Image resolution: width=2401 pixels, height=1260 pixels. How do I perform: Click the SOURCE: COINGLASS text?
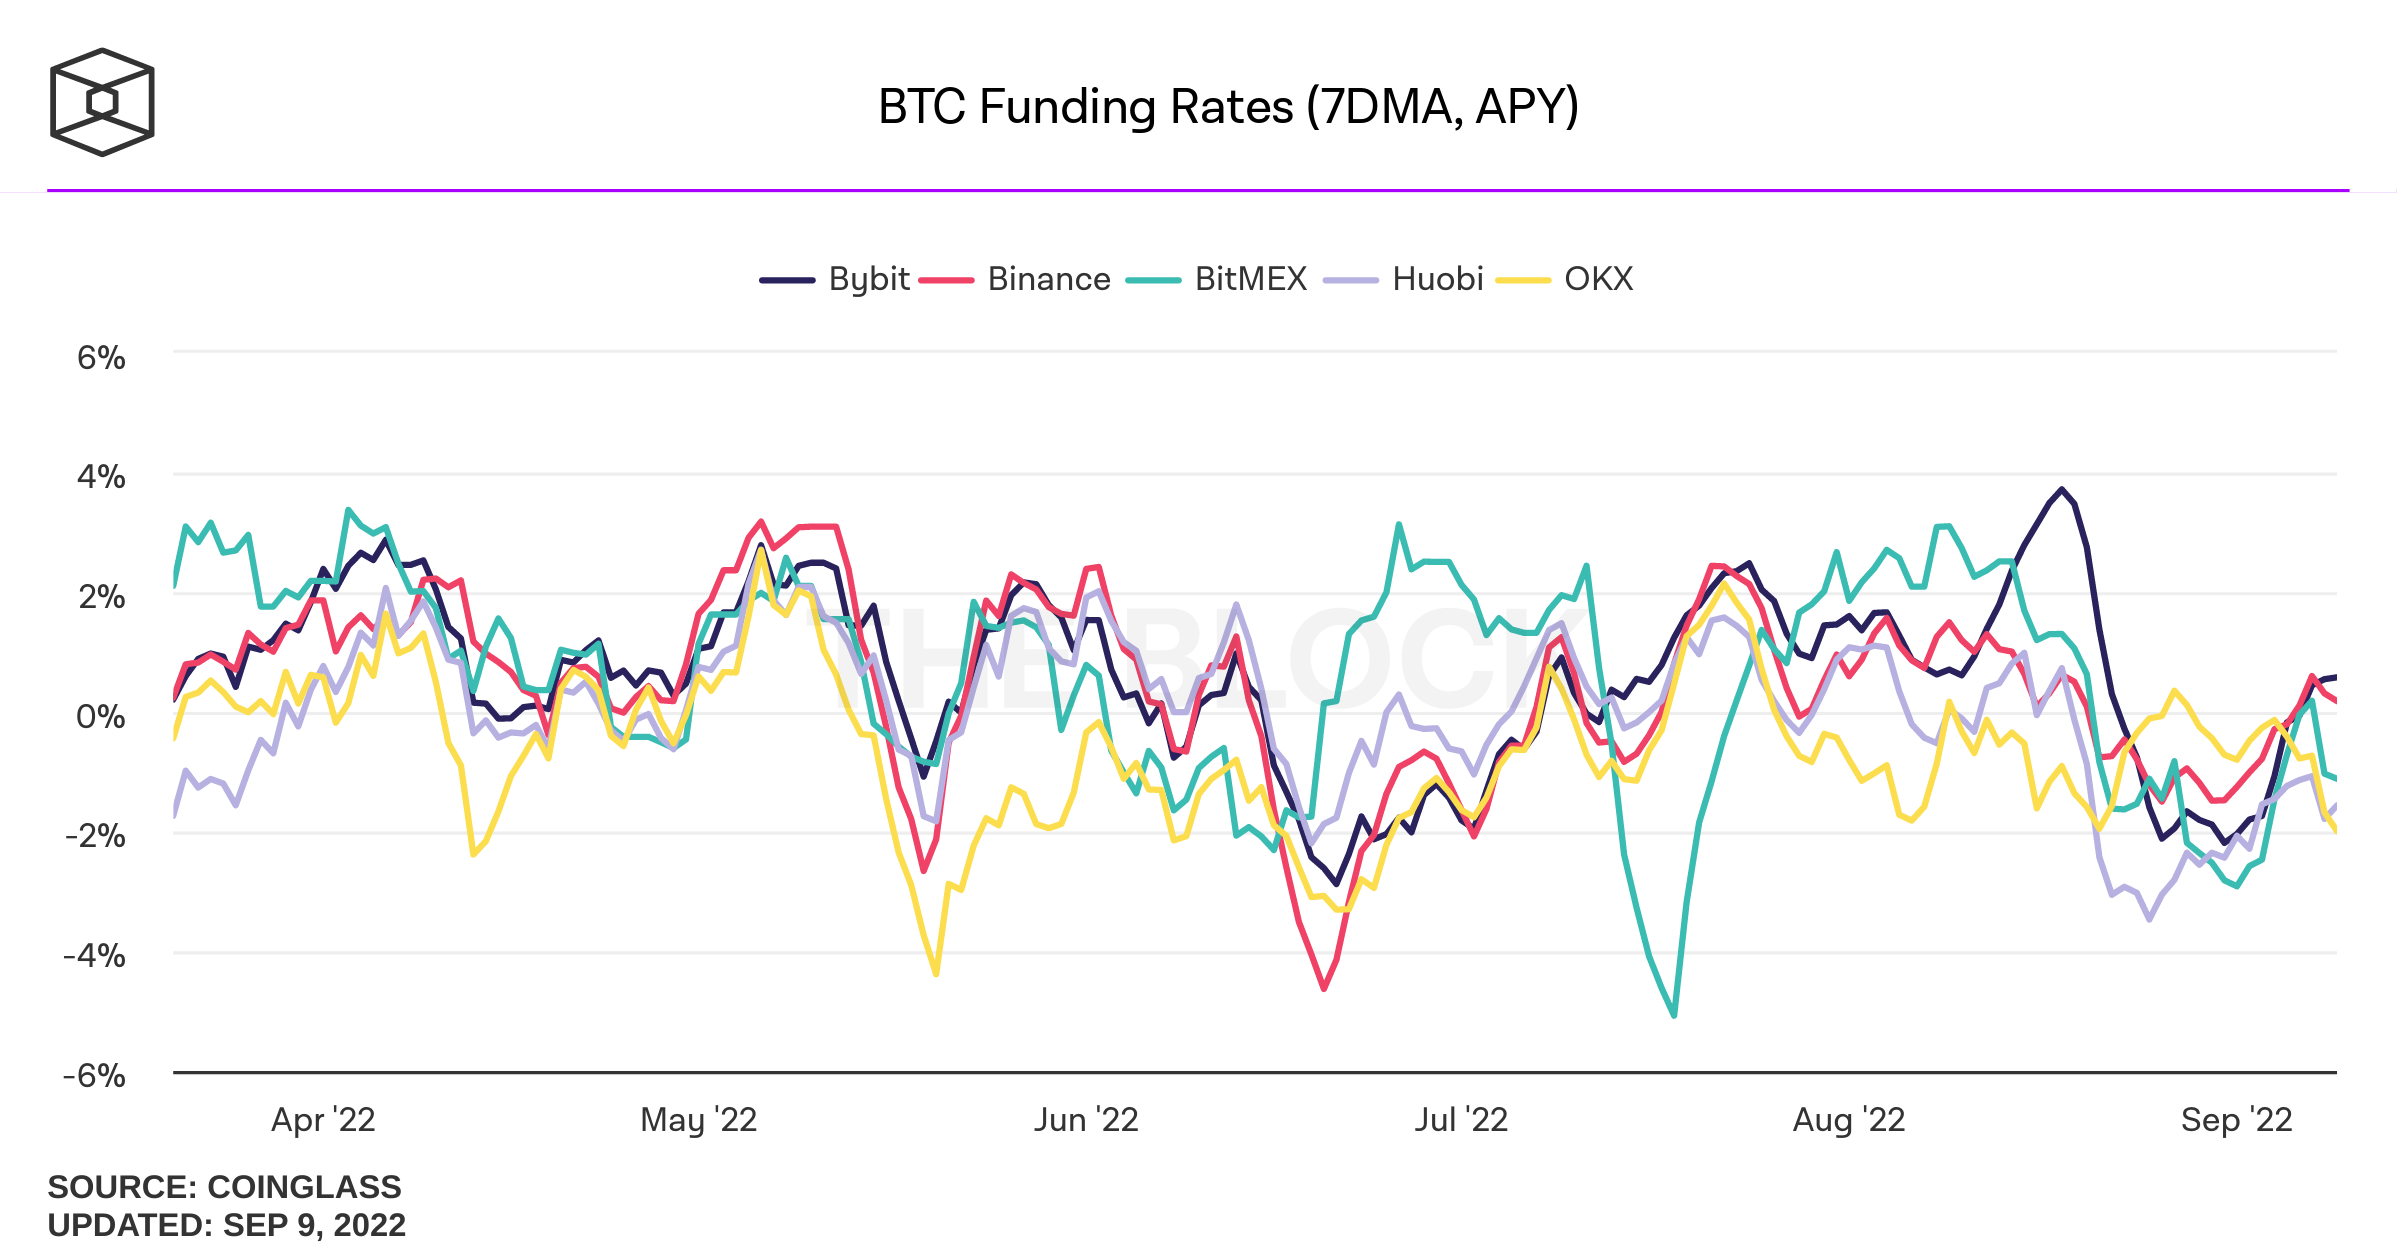pos(224,1187)
